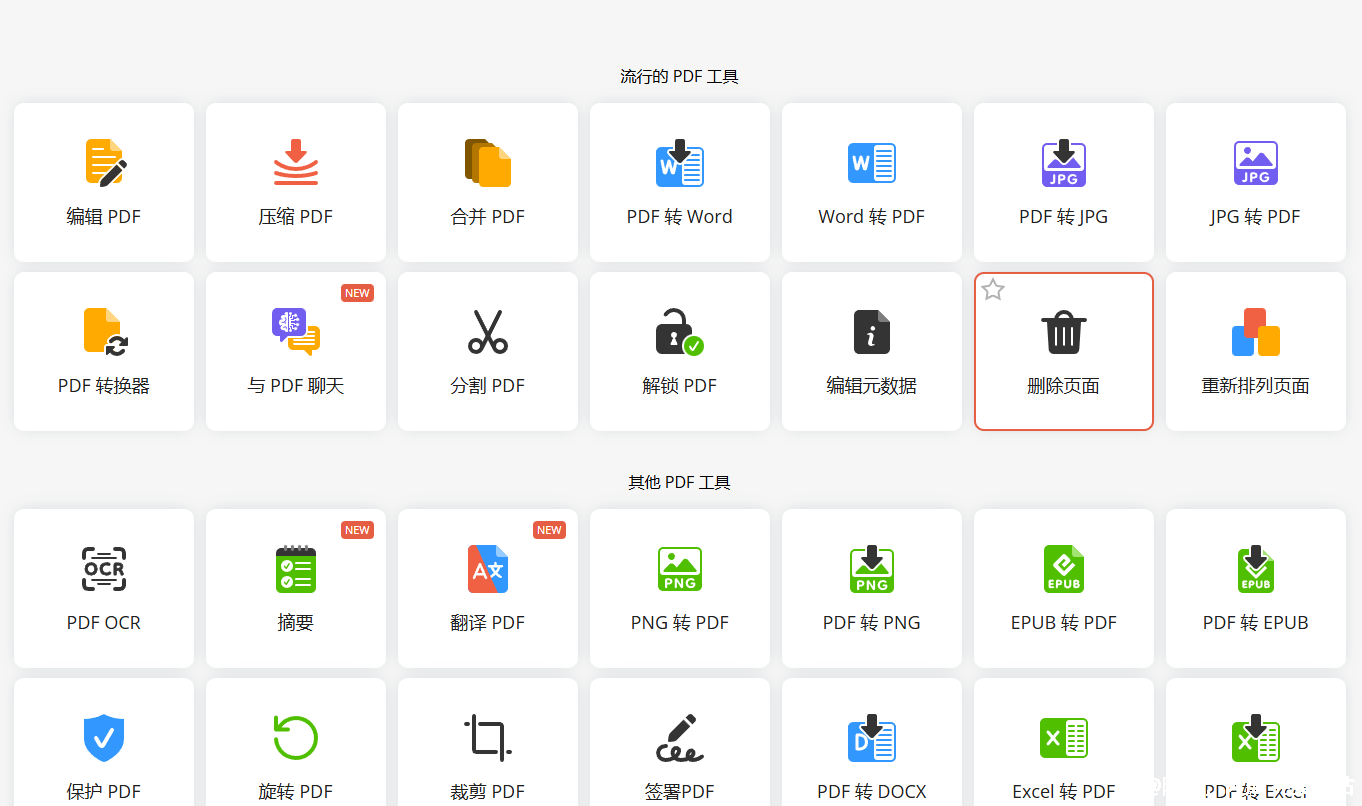The width and height of the screenshot is (1362, 806).
Task: Launch the PDF 转 Word converter
Action: click(x=679, y=182)
